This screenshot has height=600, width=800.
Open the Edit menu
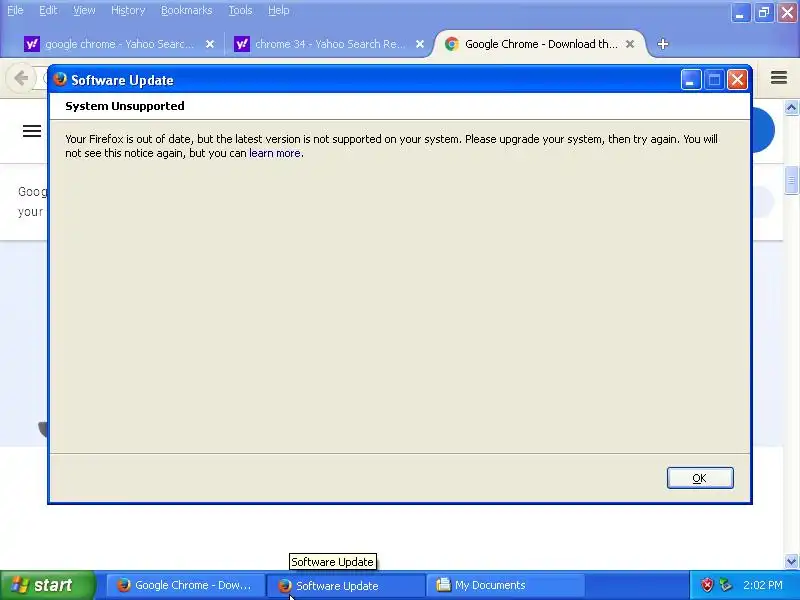tap(48, 10)
